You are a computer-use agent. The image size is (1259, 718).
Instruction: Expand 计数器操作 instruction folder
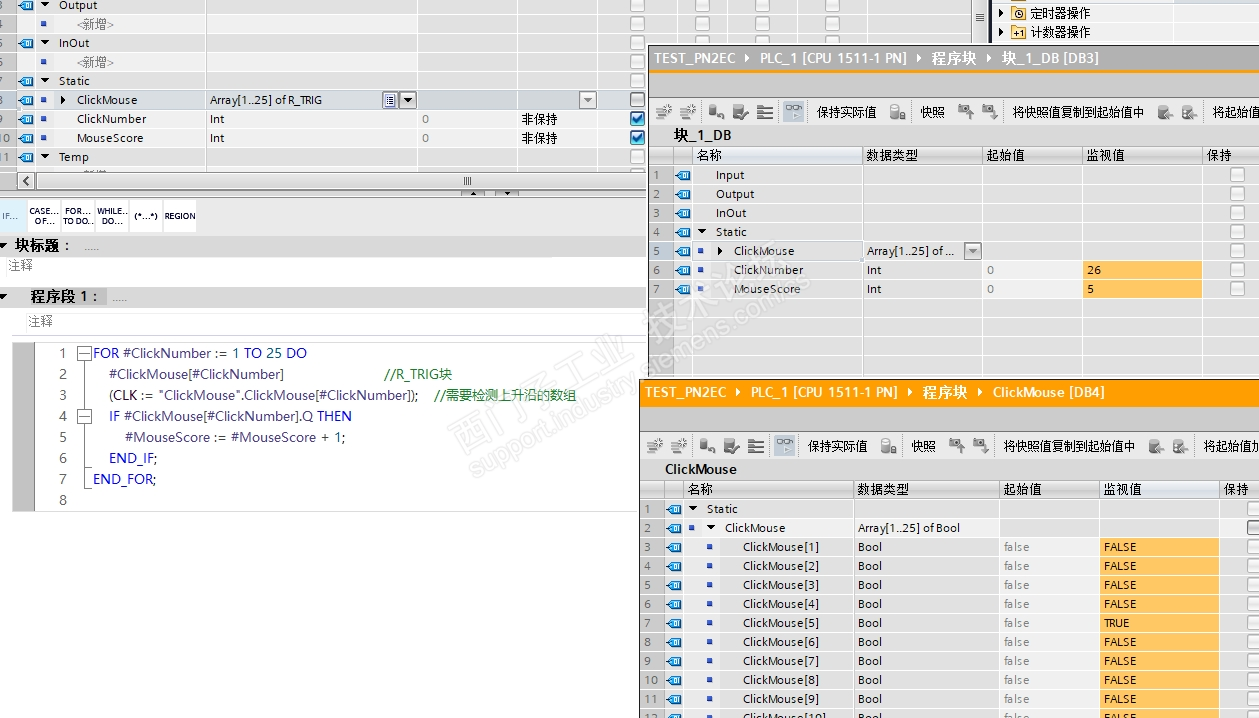(1001, 32)
